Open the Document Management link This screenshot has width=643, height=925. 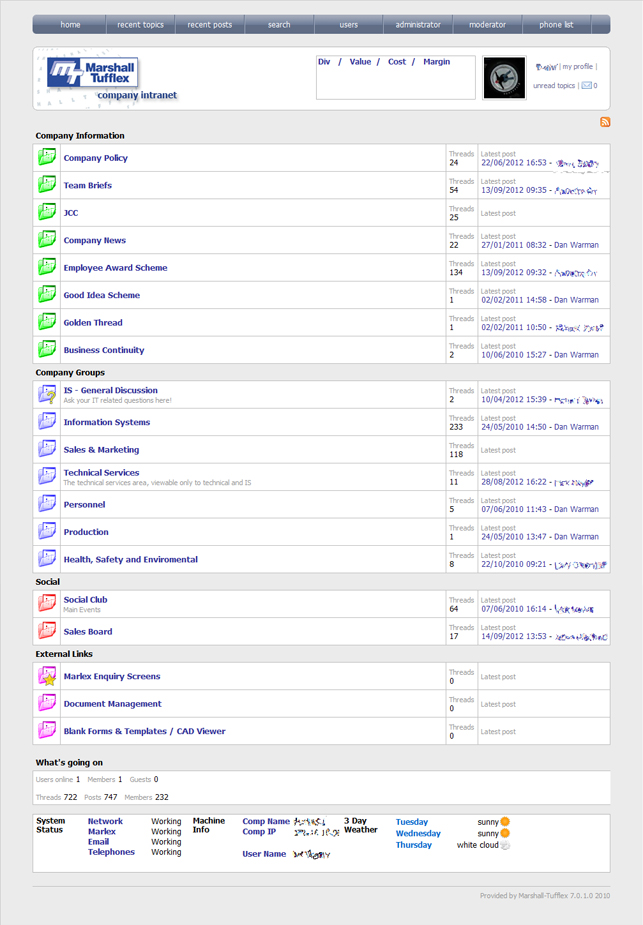coord(113,704)
